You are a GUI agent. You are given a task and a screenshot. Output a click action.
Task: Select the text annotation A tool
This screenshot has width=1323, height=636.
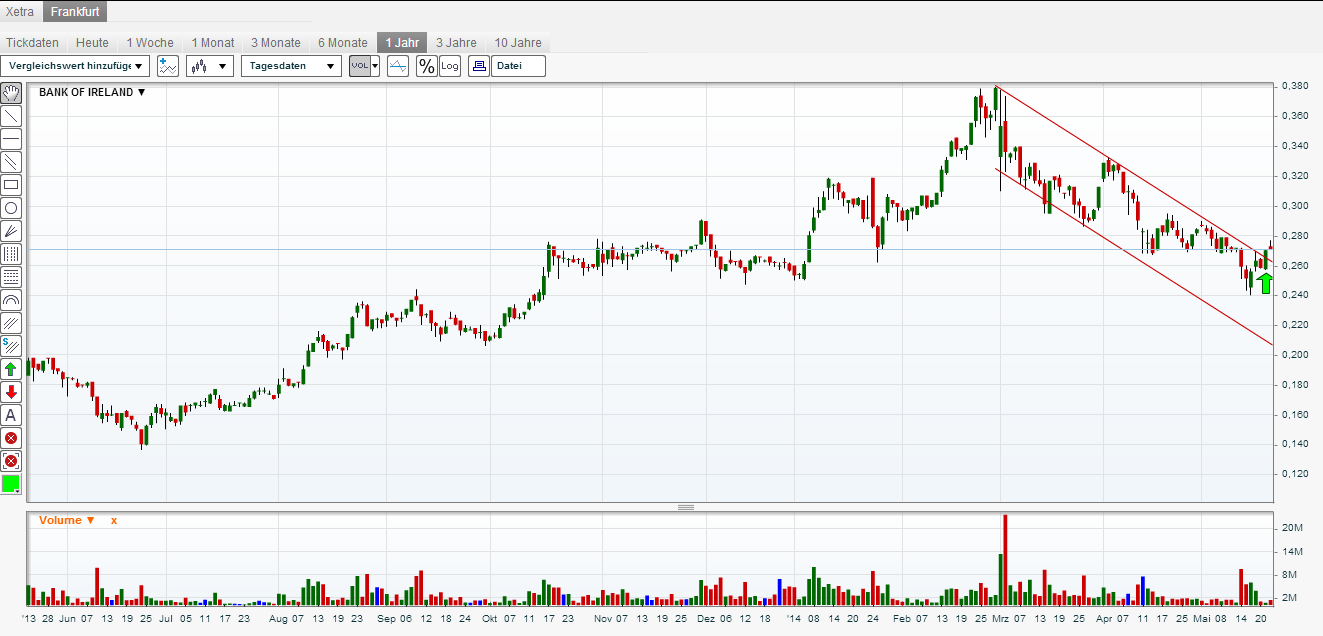[x=11, y=415]
